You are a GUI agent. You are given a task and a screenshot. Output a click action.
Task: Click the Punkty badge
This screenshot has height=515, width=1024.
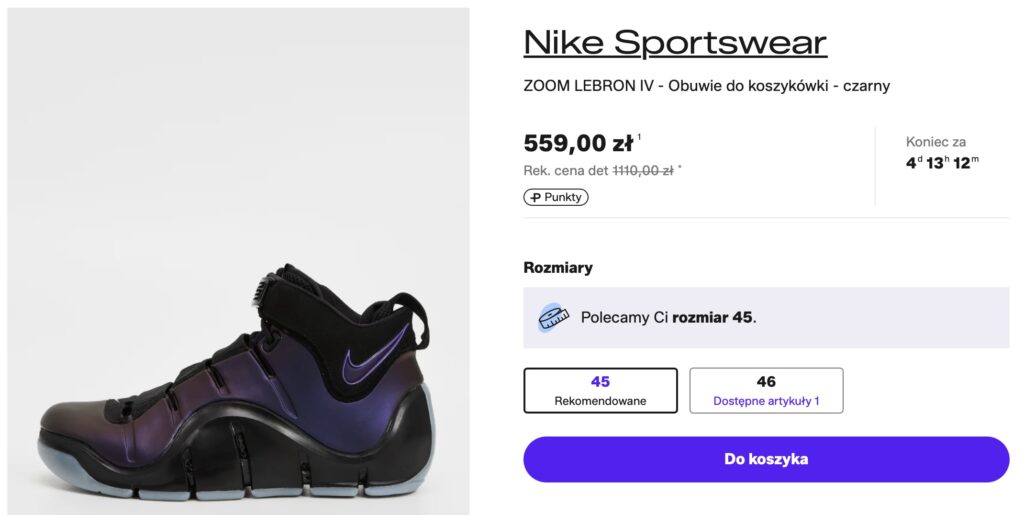coord(556,197)
